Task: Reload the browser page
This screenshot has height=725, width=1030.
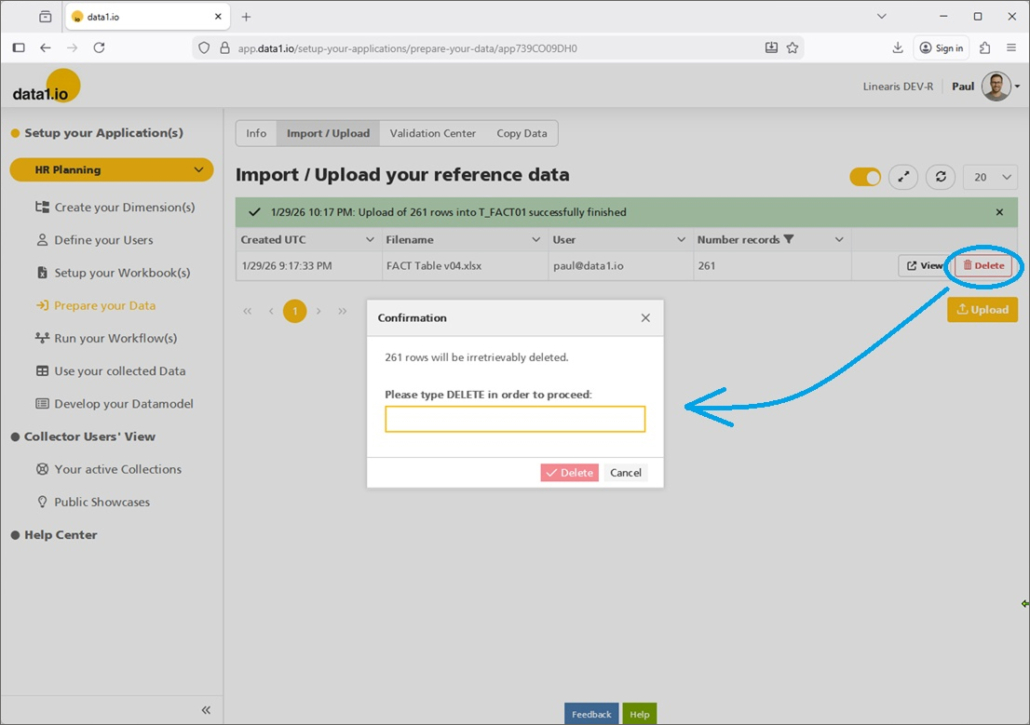Action: [x=99, y=48]
